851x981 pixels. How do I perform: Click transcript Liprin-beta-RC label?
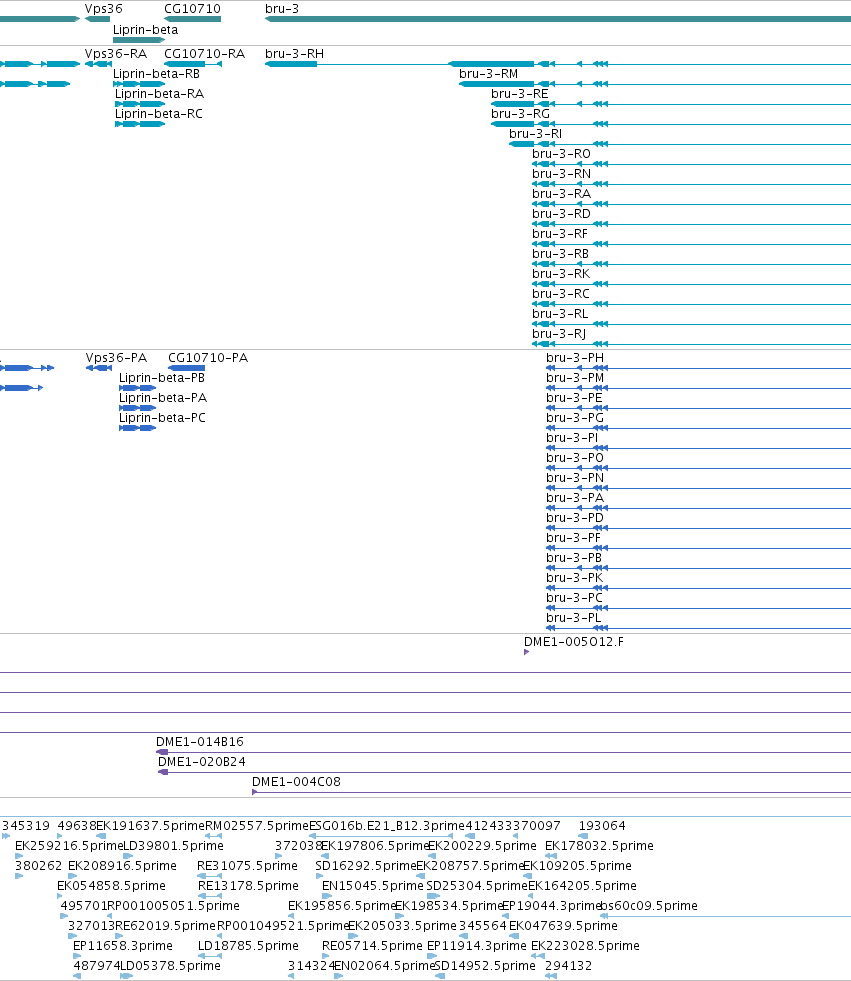[x=158, y=114]
